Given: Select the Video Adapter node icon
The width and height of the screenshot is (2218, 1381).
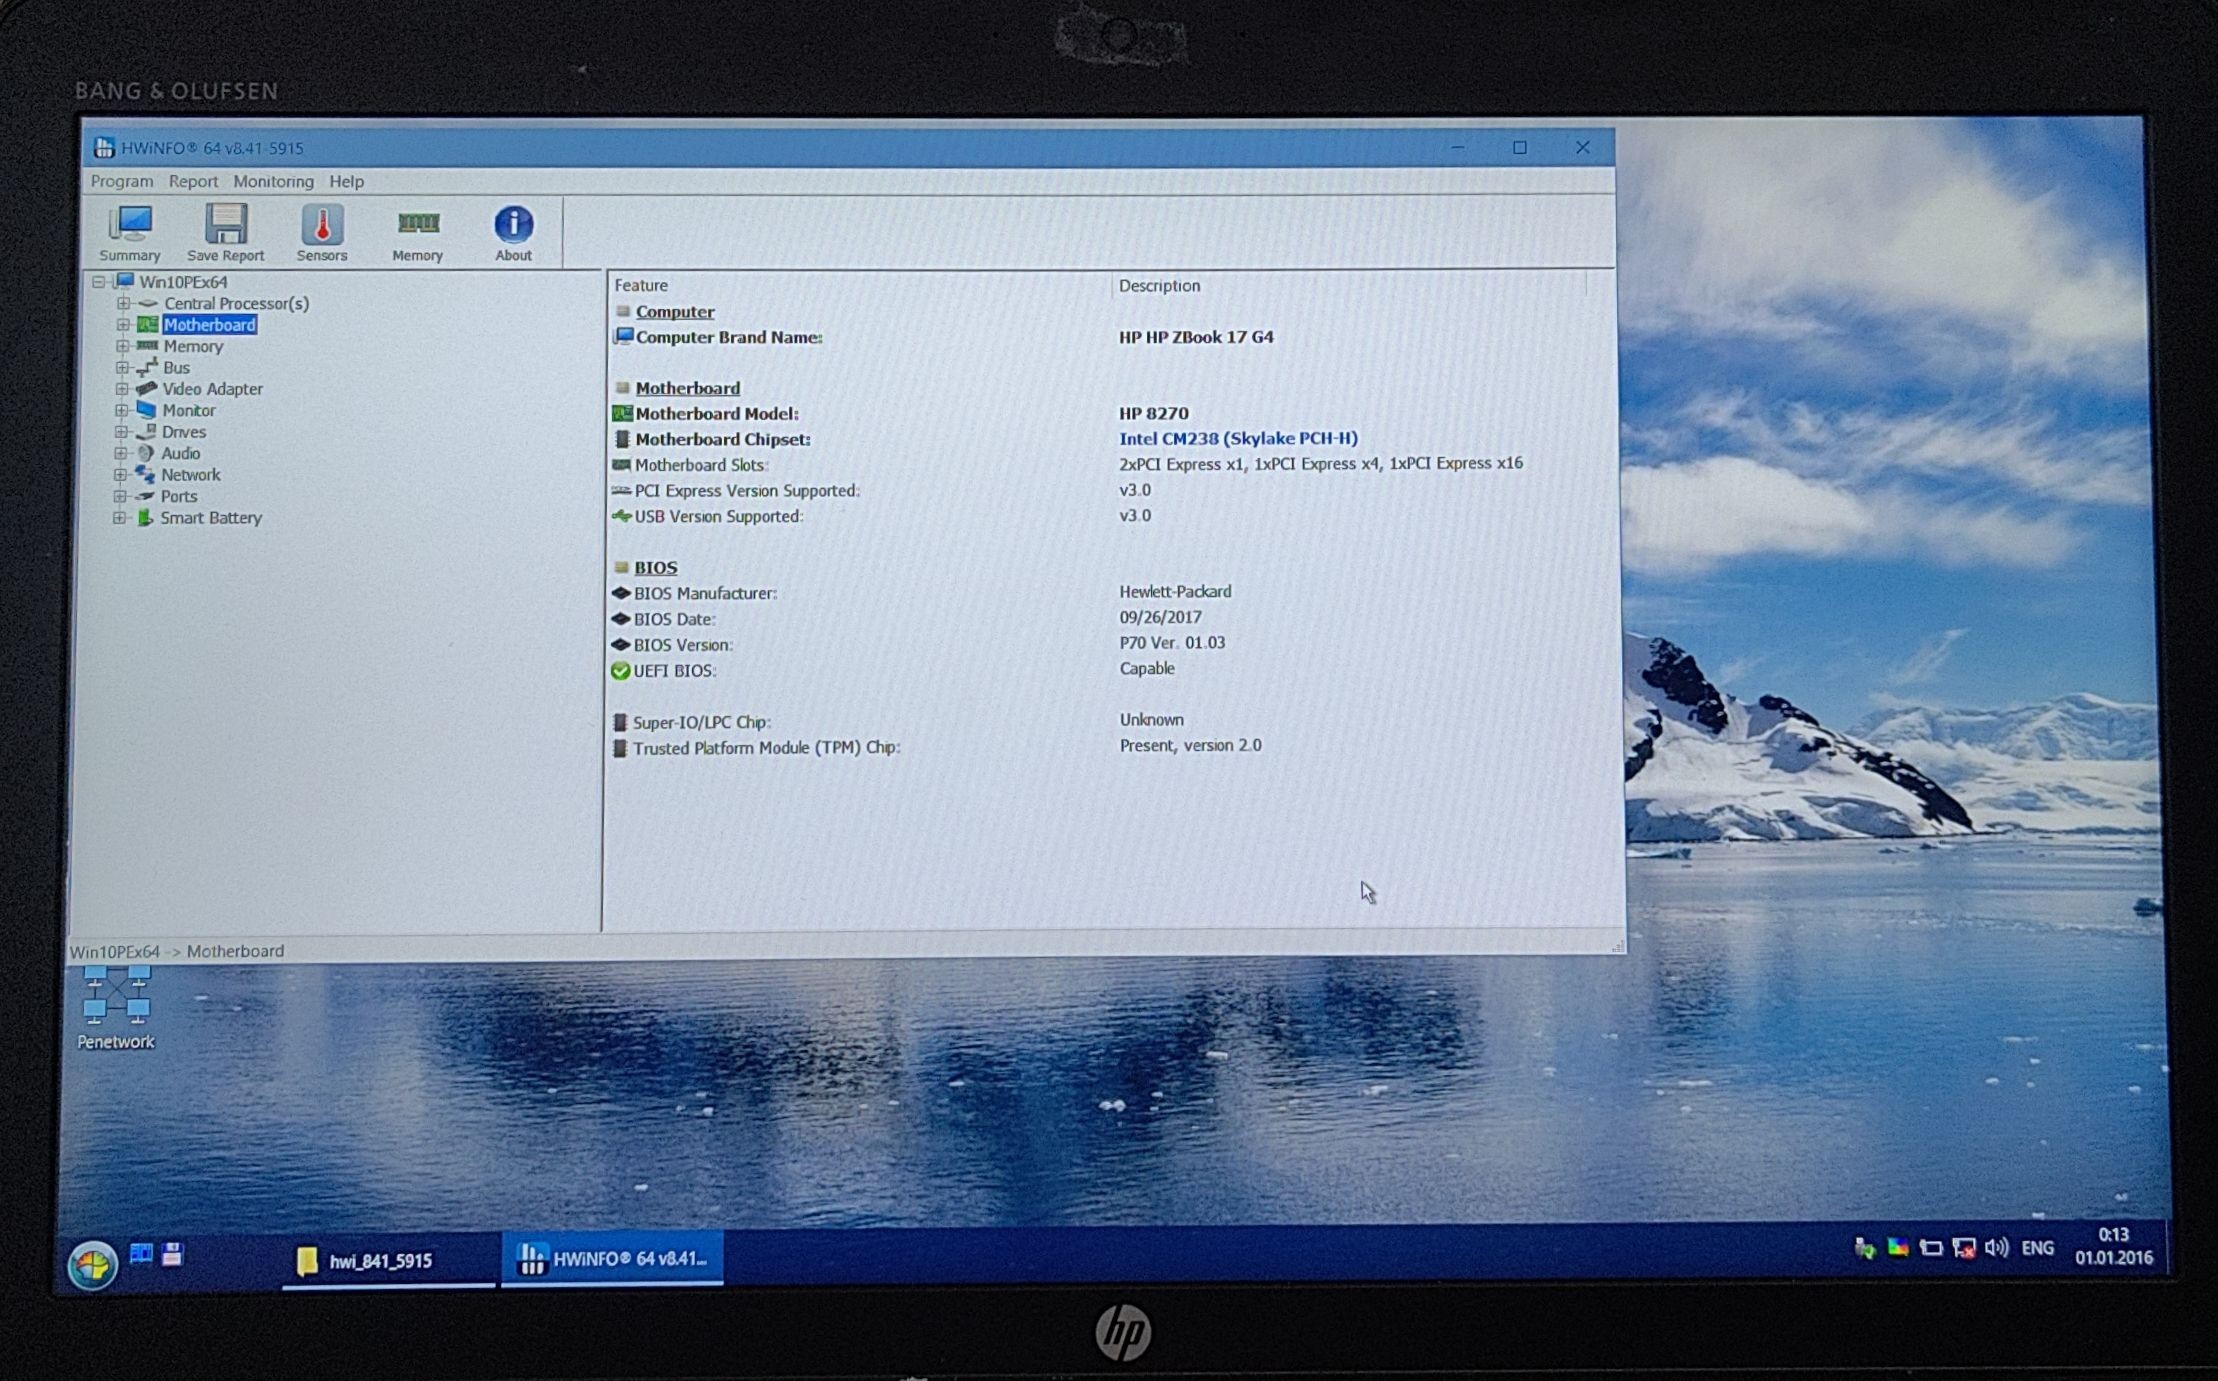Looking at the screenshot, I should tap(146, 389).
